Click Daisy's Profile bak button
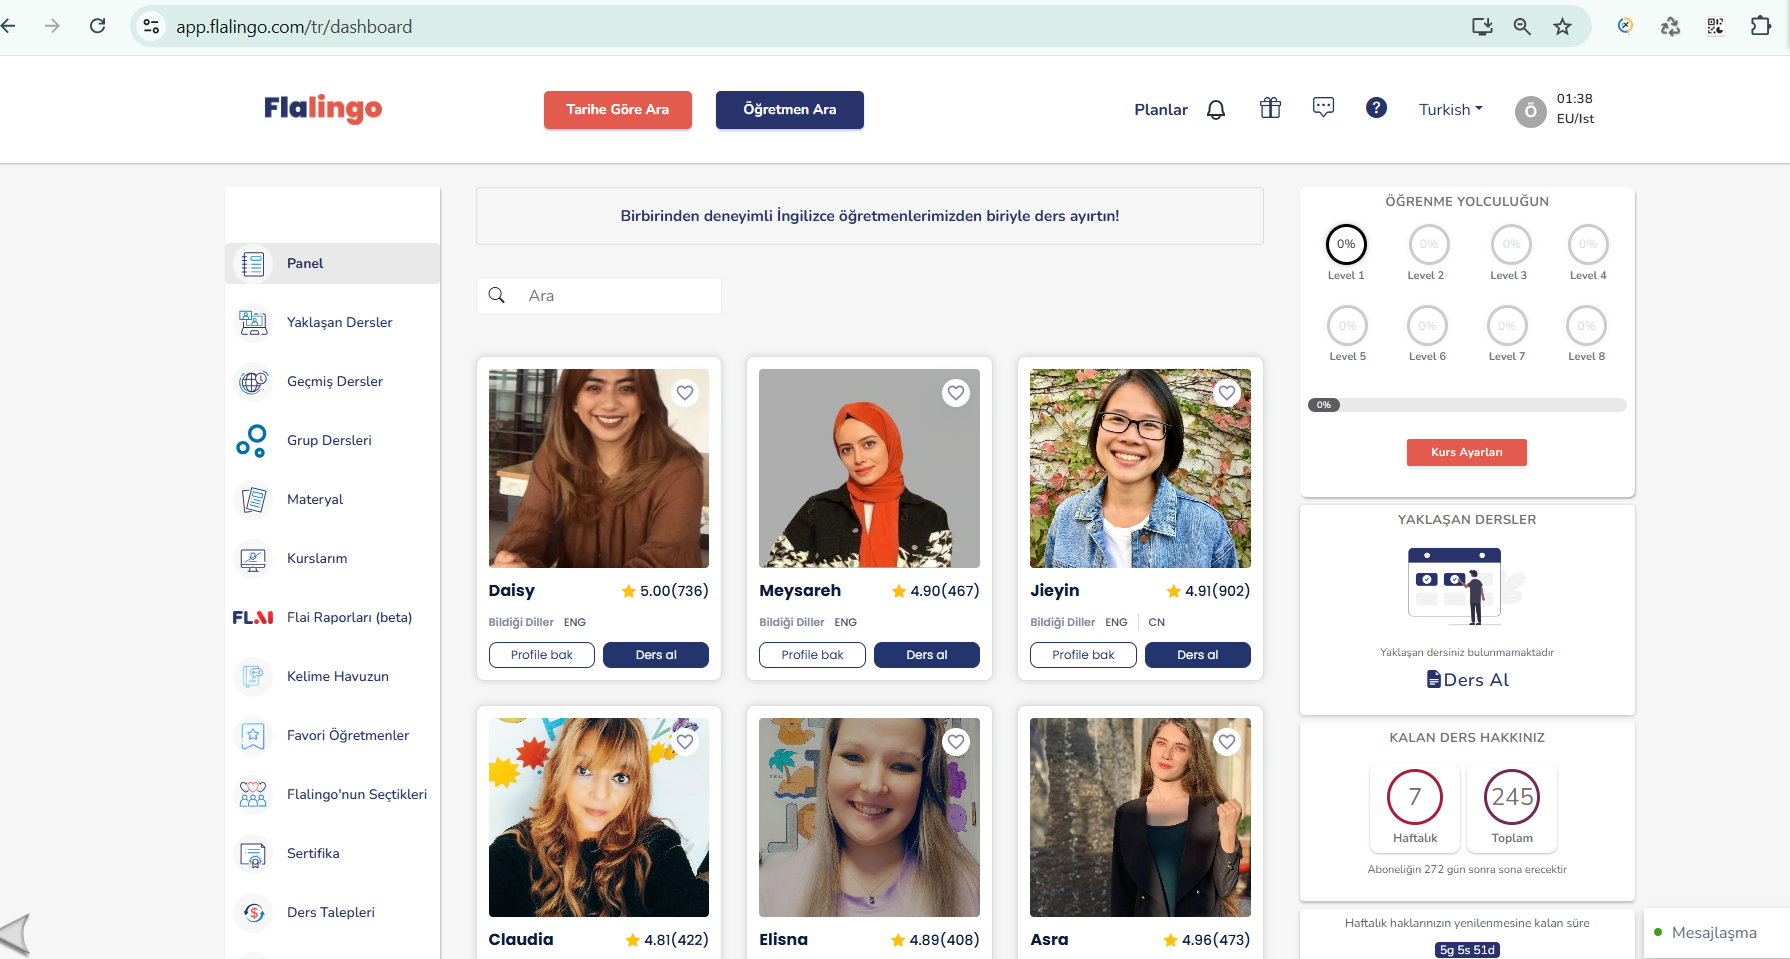This screenshot has width=1790, height=959. tap(542, 655)
